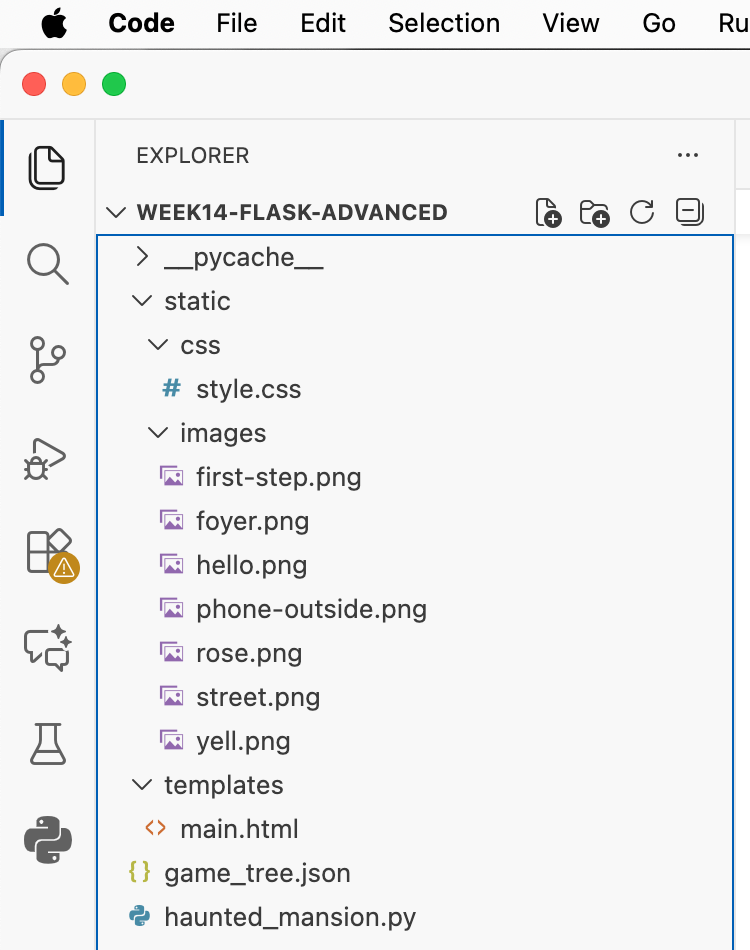This screenshot has height=950, width=750.
Task: Collapse the templates folder
Action: pos(223,785)
